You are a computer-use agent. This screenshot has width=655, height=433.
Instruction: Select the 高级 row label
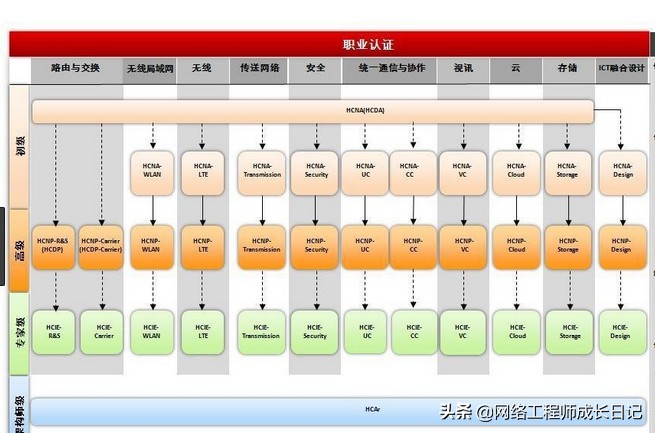[19, 251]
